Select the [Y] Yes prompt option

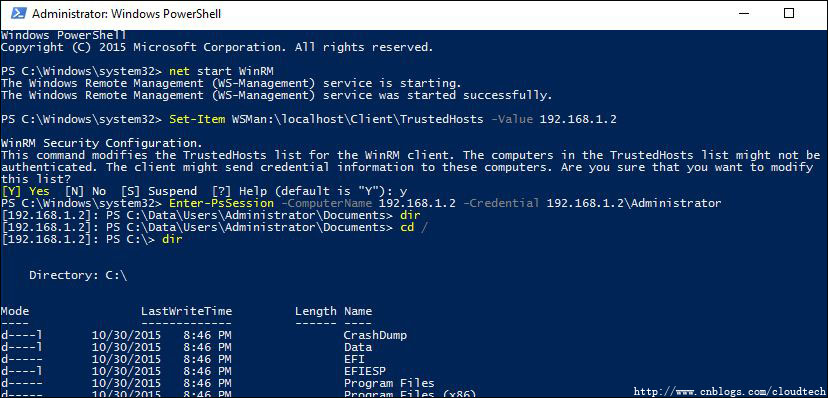click(26, 191)
